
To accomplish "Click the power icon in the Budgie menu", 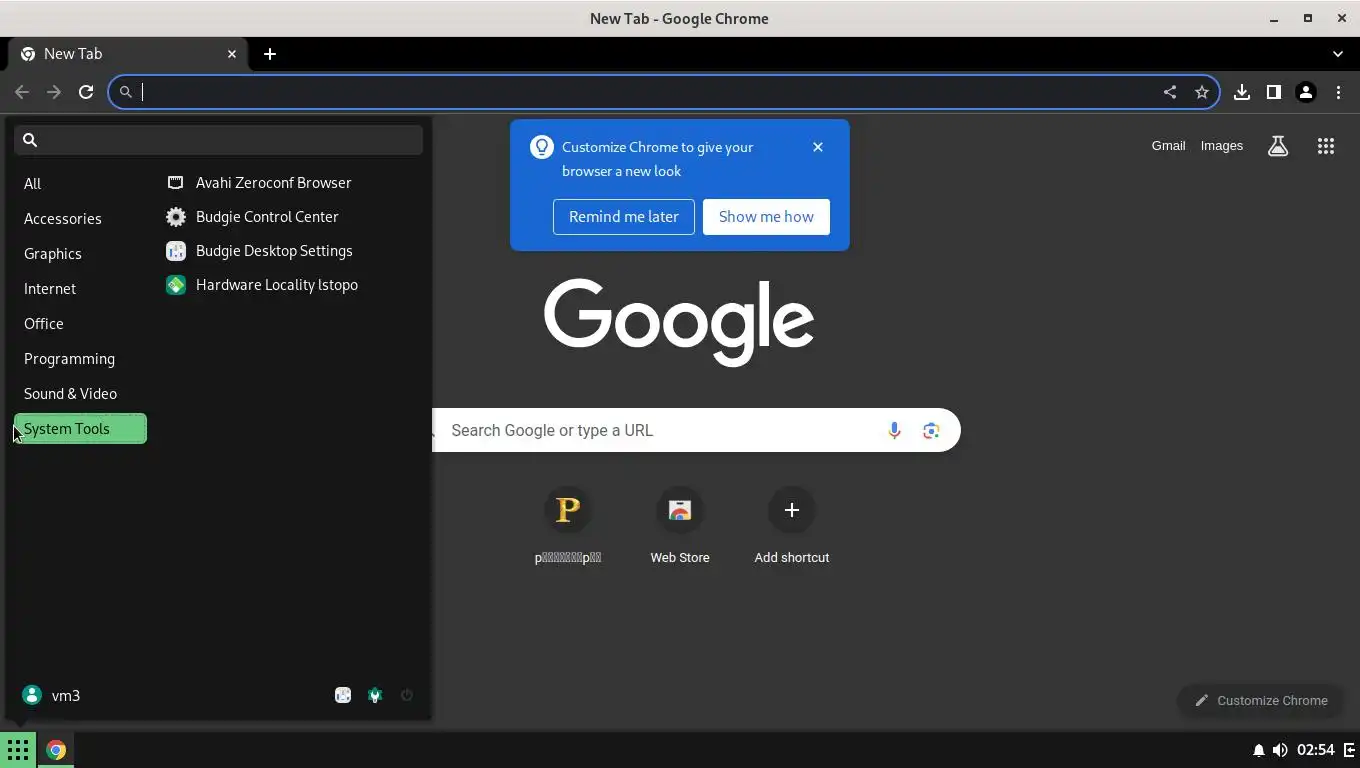I will 407,695.
